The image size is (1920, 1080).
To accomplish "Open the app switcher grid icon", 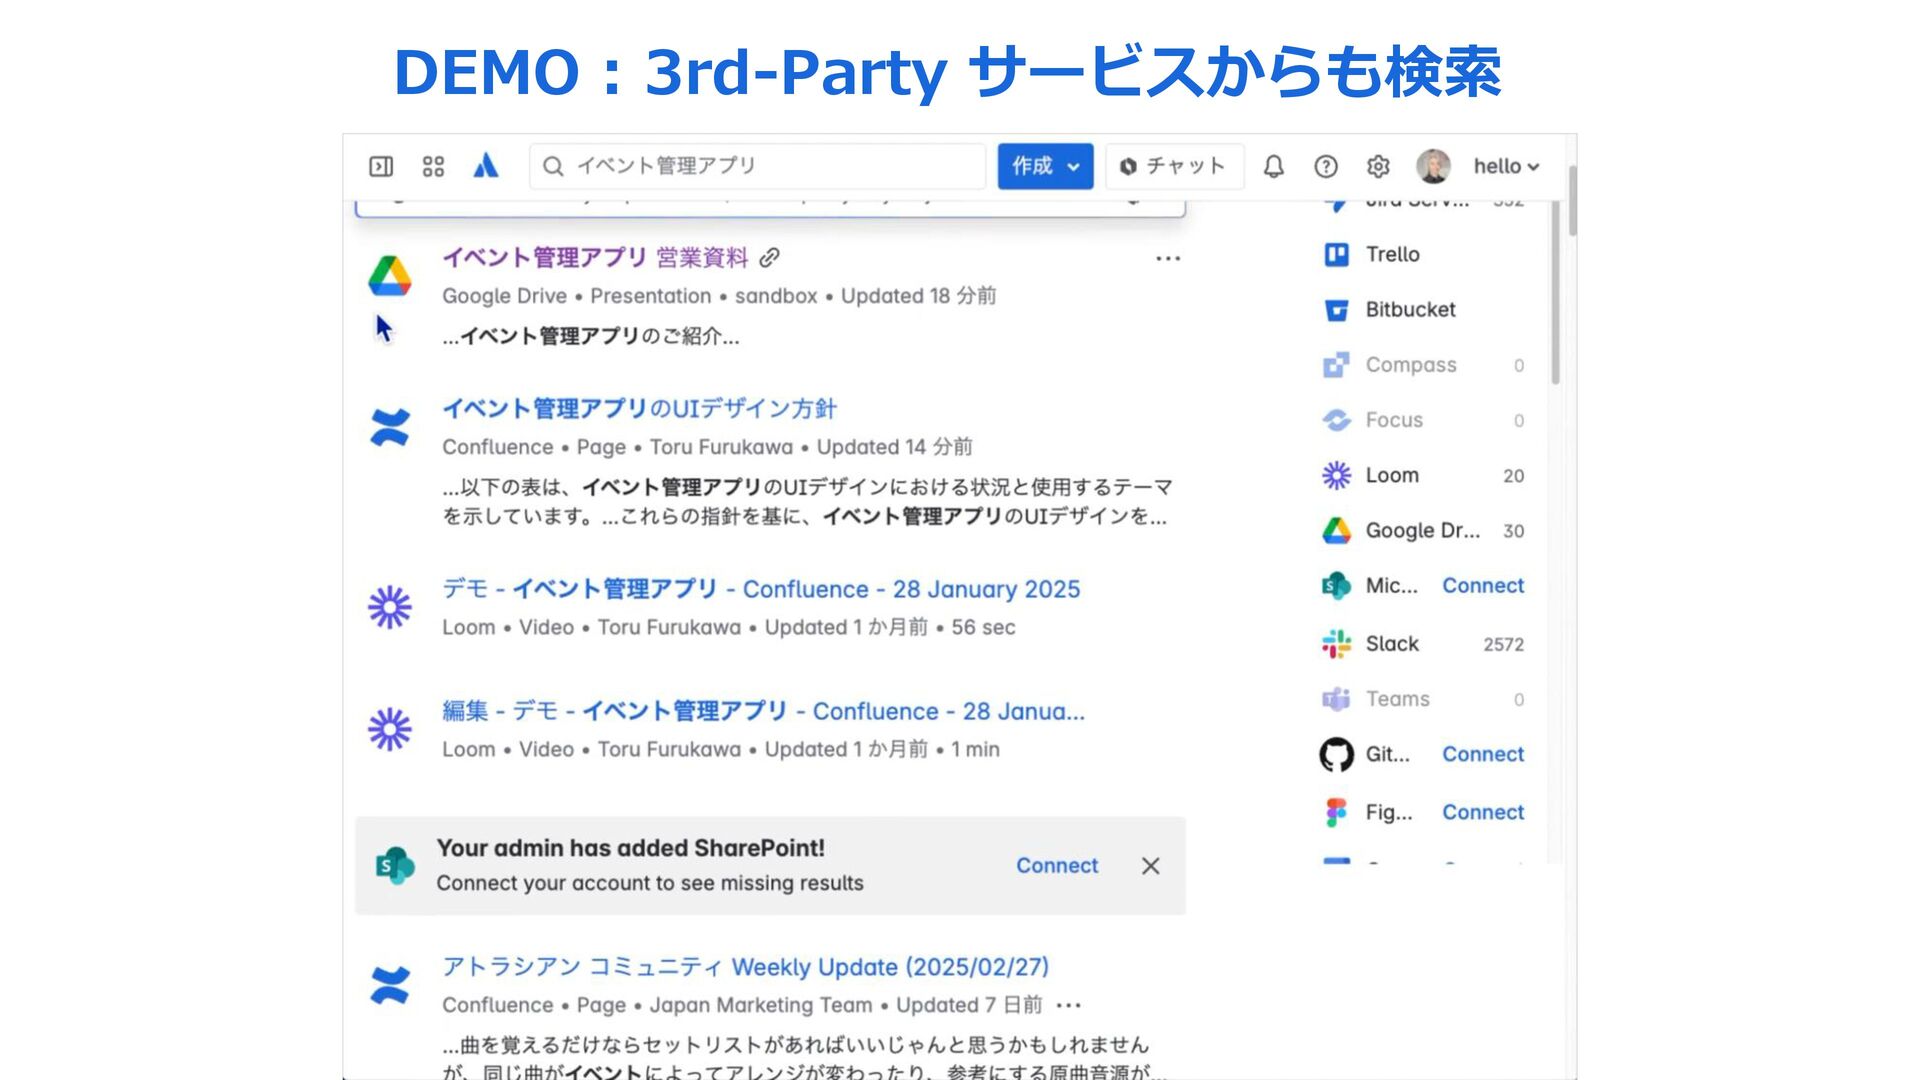I will tap(433, 166).
